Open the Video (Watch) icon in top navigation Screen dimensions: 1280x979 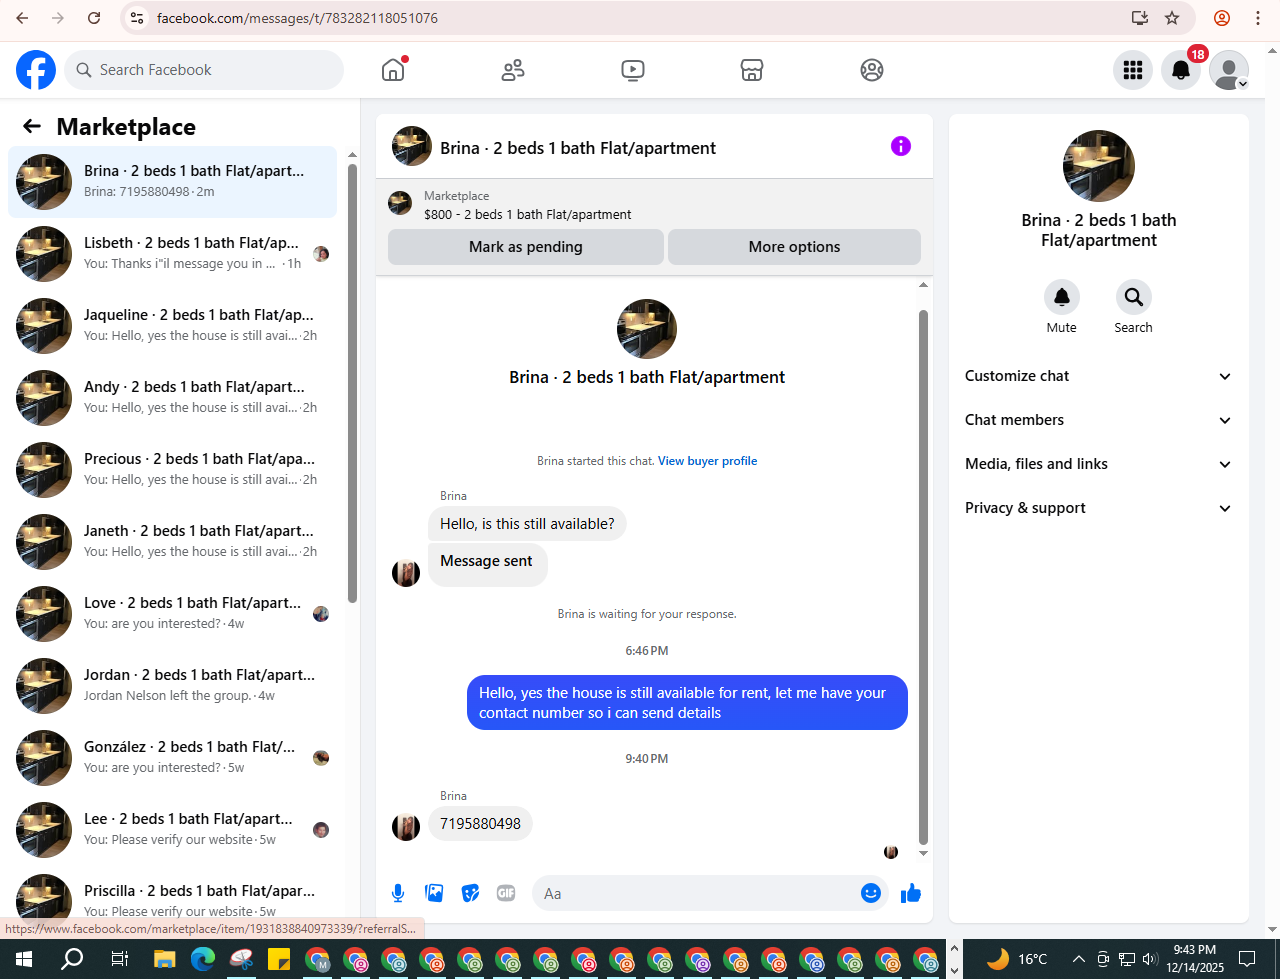point(632,70)
